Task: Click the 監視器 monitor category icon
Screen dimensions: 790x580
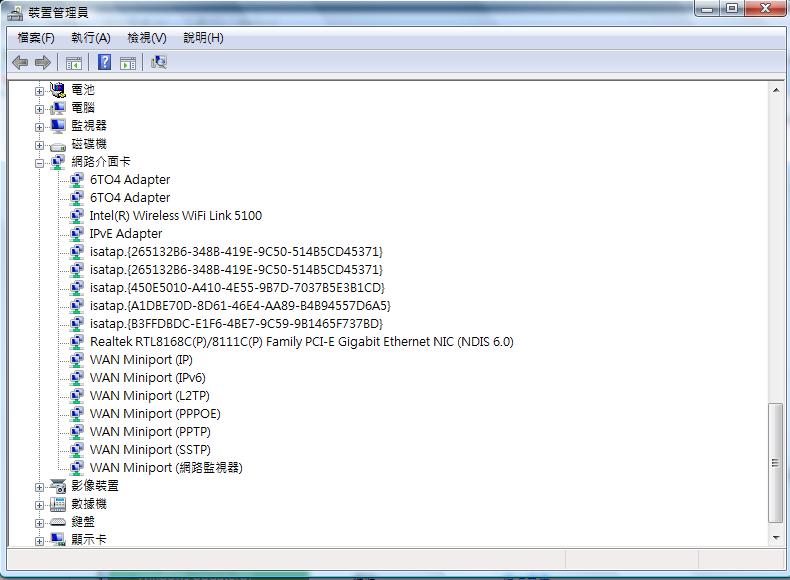Action: click(x=58, y=126)
